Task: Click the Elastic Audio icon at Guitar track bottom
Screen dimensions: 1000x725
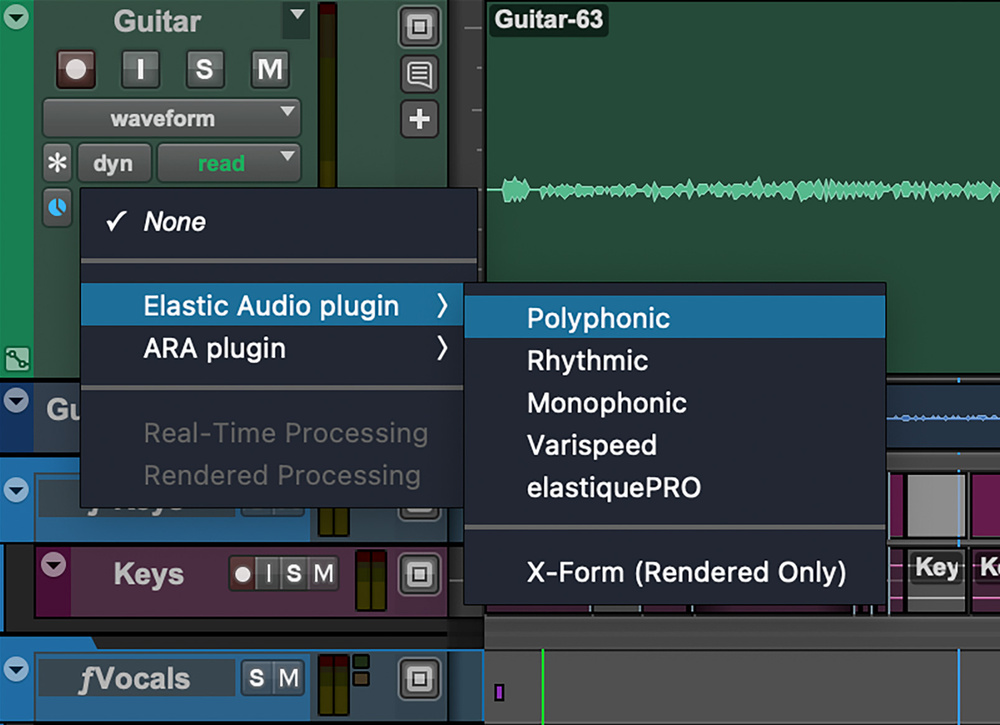Action: point(17,359)
